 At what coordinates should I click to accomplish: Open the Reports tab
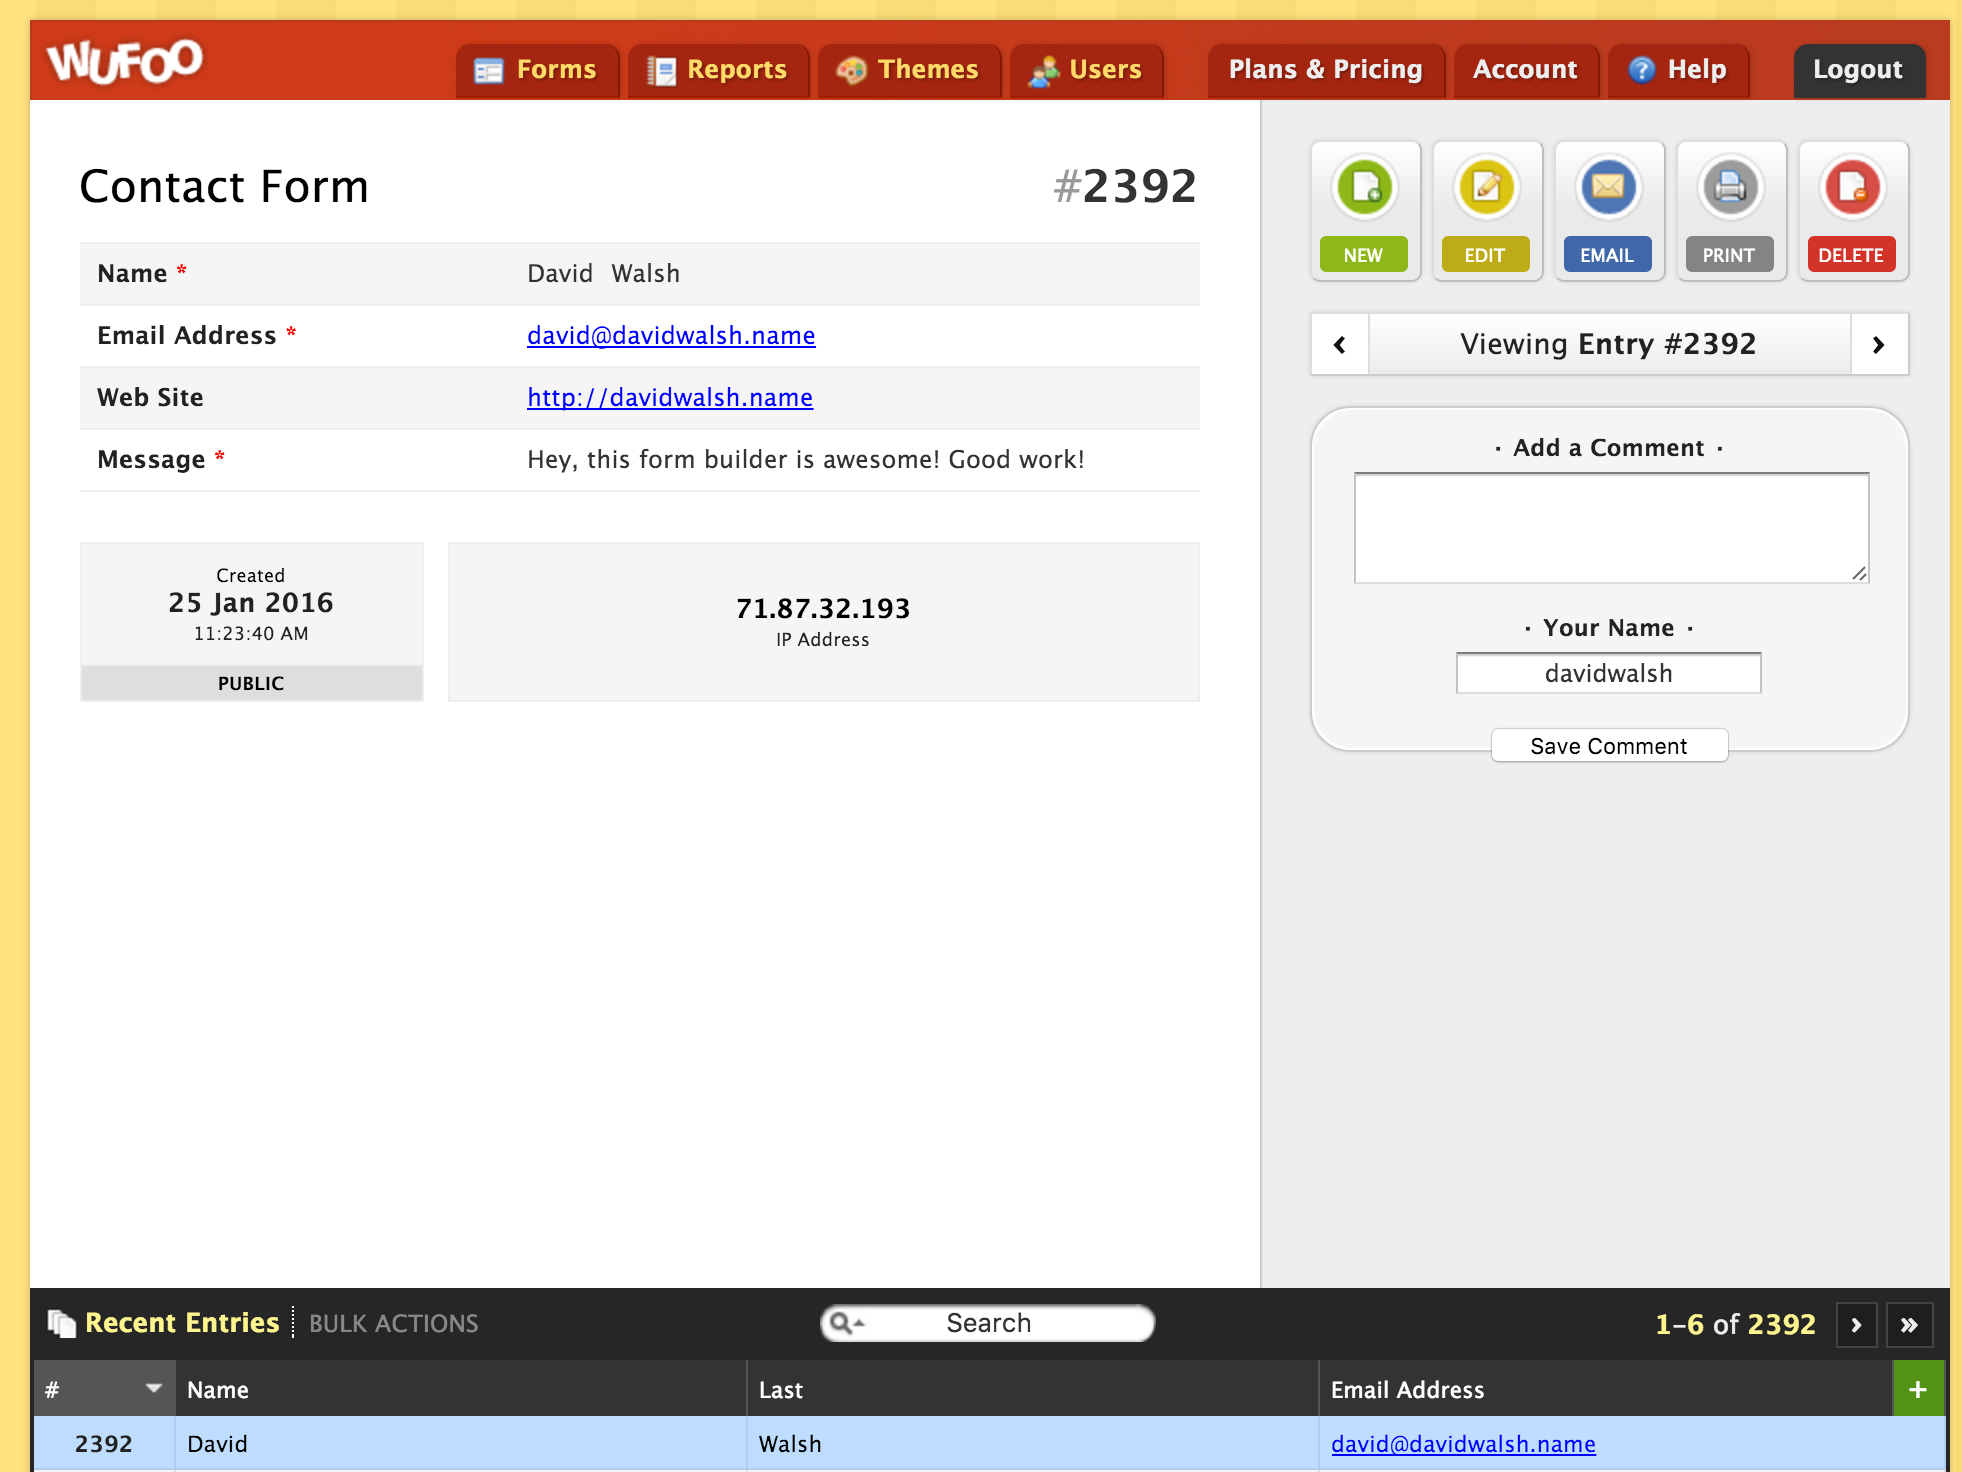click(718, 70)
